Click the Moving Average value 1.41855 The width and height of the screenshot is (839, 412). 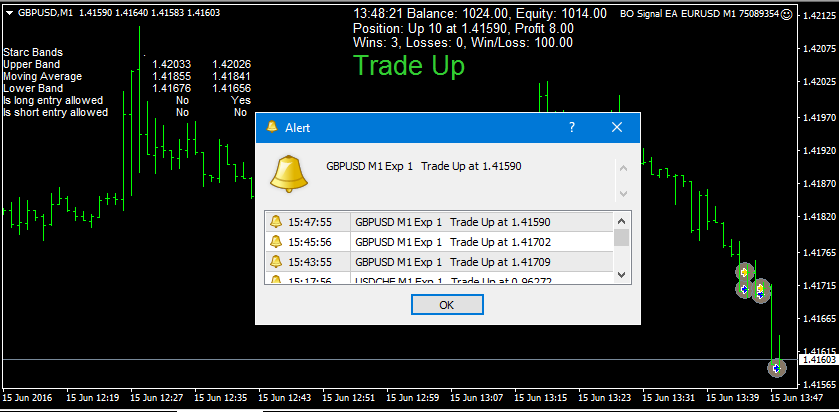pyautogui.click(x=171, y=77)
